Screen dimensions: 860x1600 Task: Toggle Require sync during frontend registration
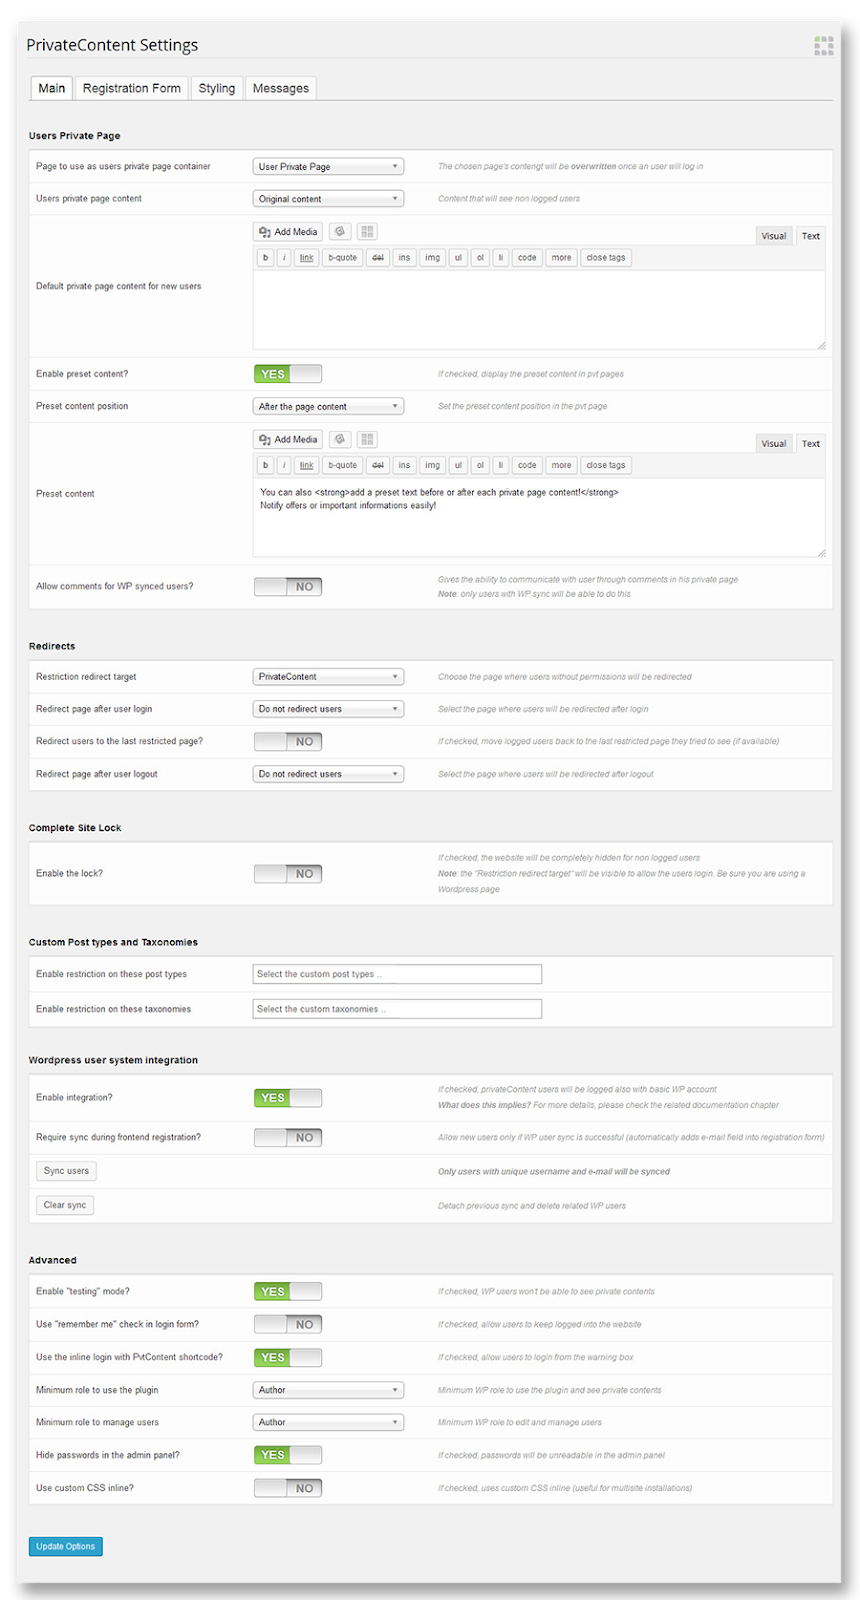(x=288, y=1138)
